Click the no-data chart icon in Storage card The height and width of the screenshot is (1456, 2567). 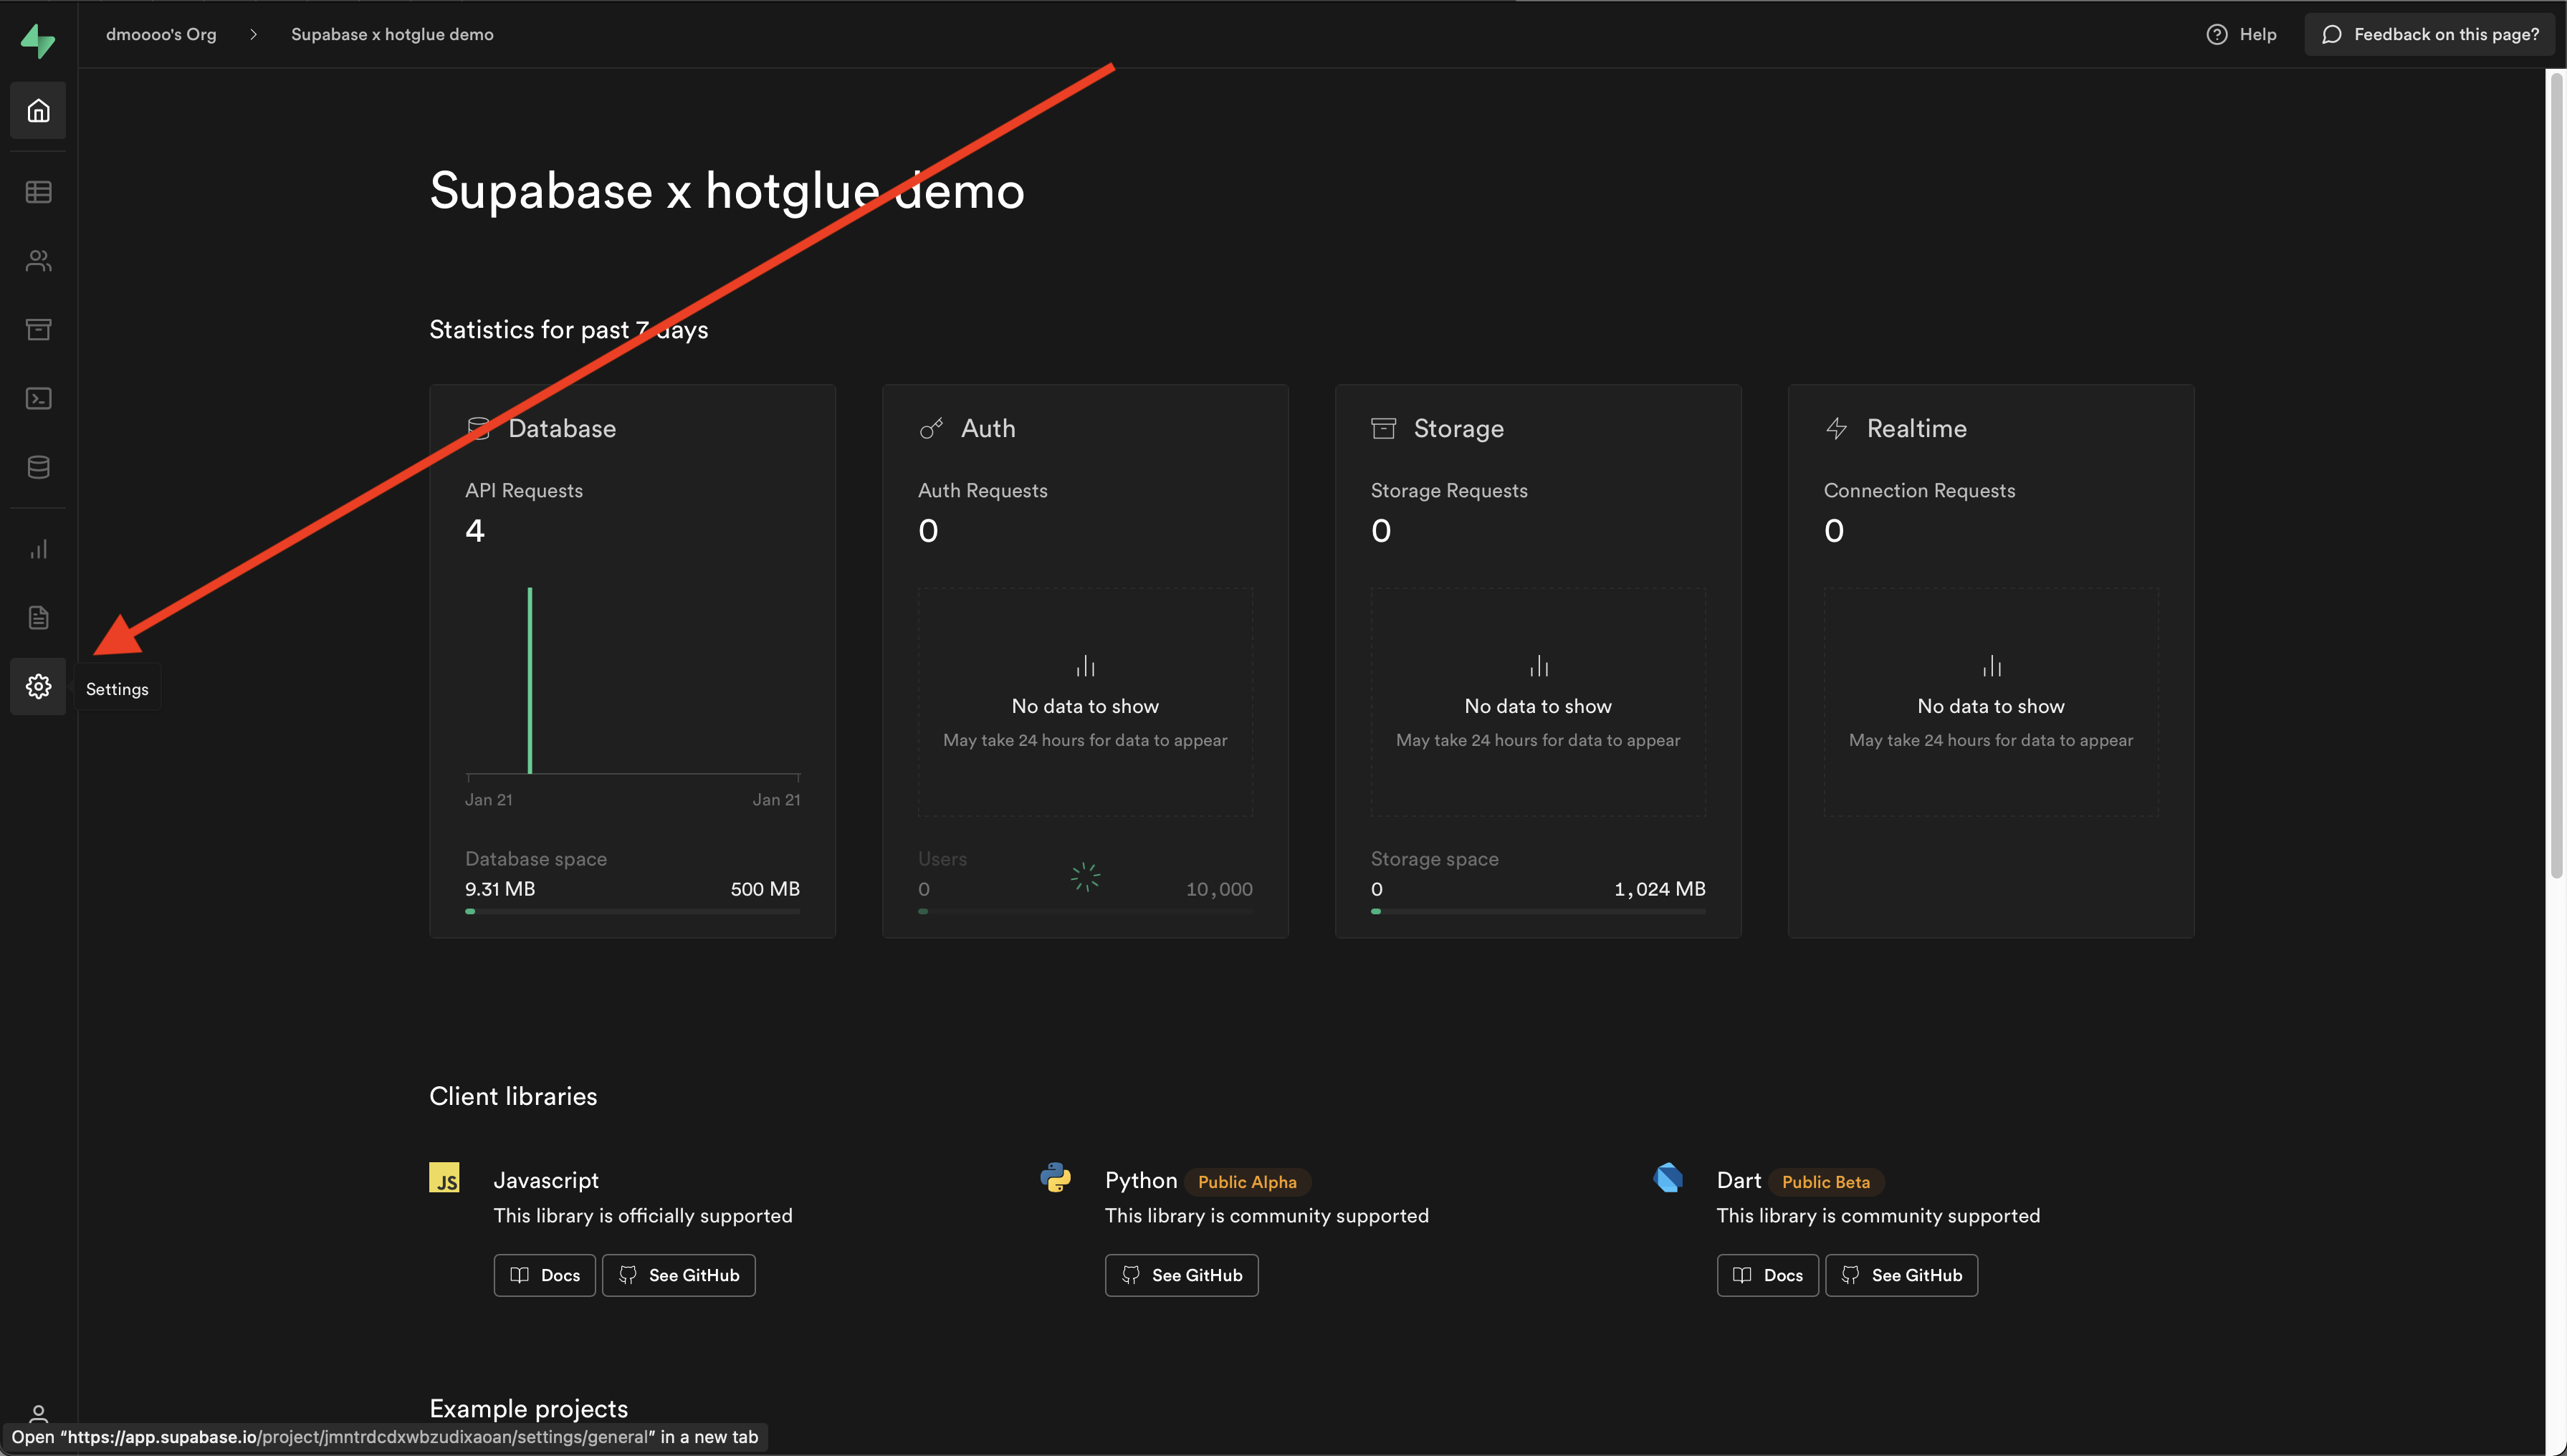1538,665
